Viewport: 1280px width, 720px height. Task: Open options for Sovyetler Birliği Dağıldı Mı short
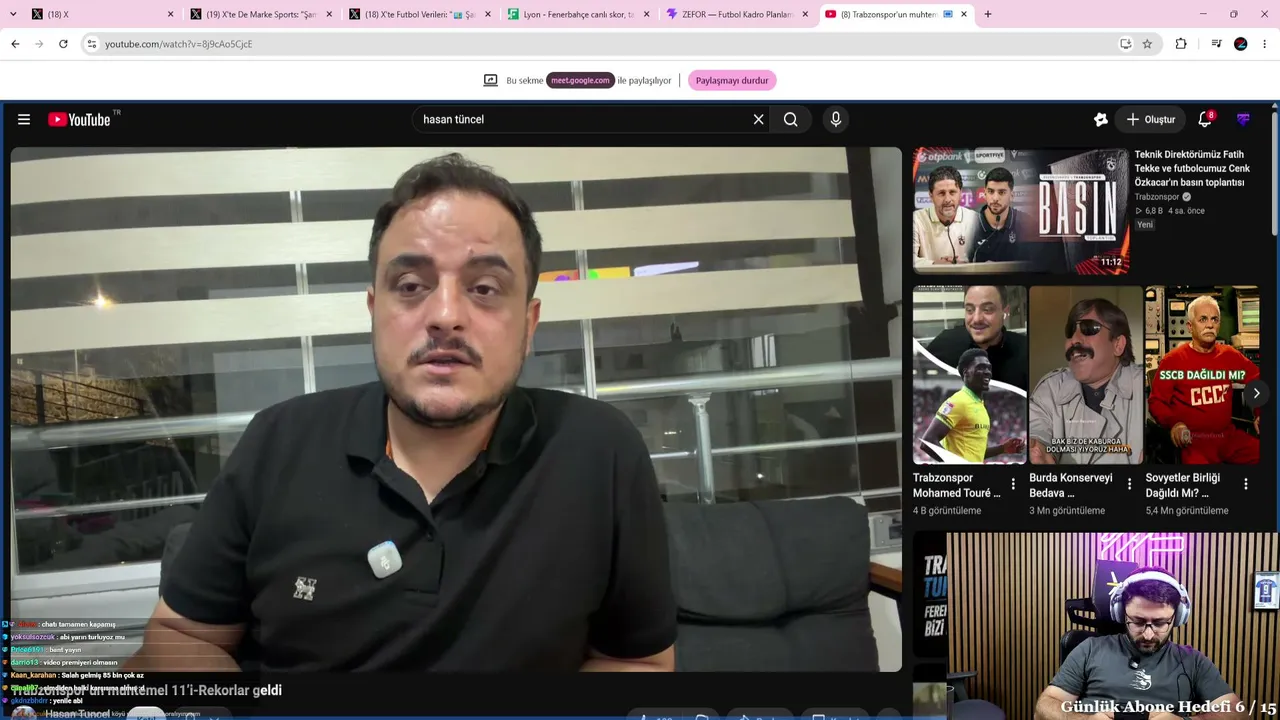(1246, 484)
